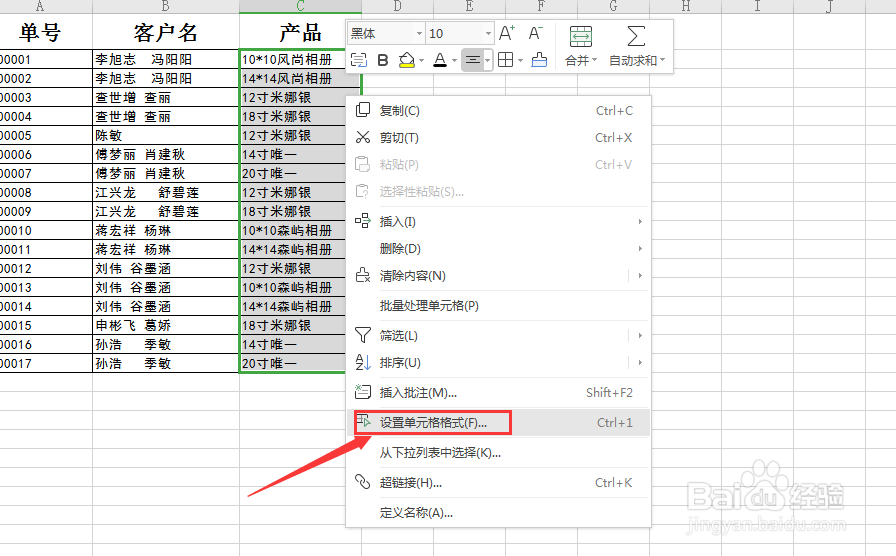896x556 pixels.
Task: Select the order number cell 00017
Action: point(46,363)
